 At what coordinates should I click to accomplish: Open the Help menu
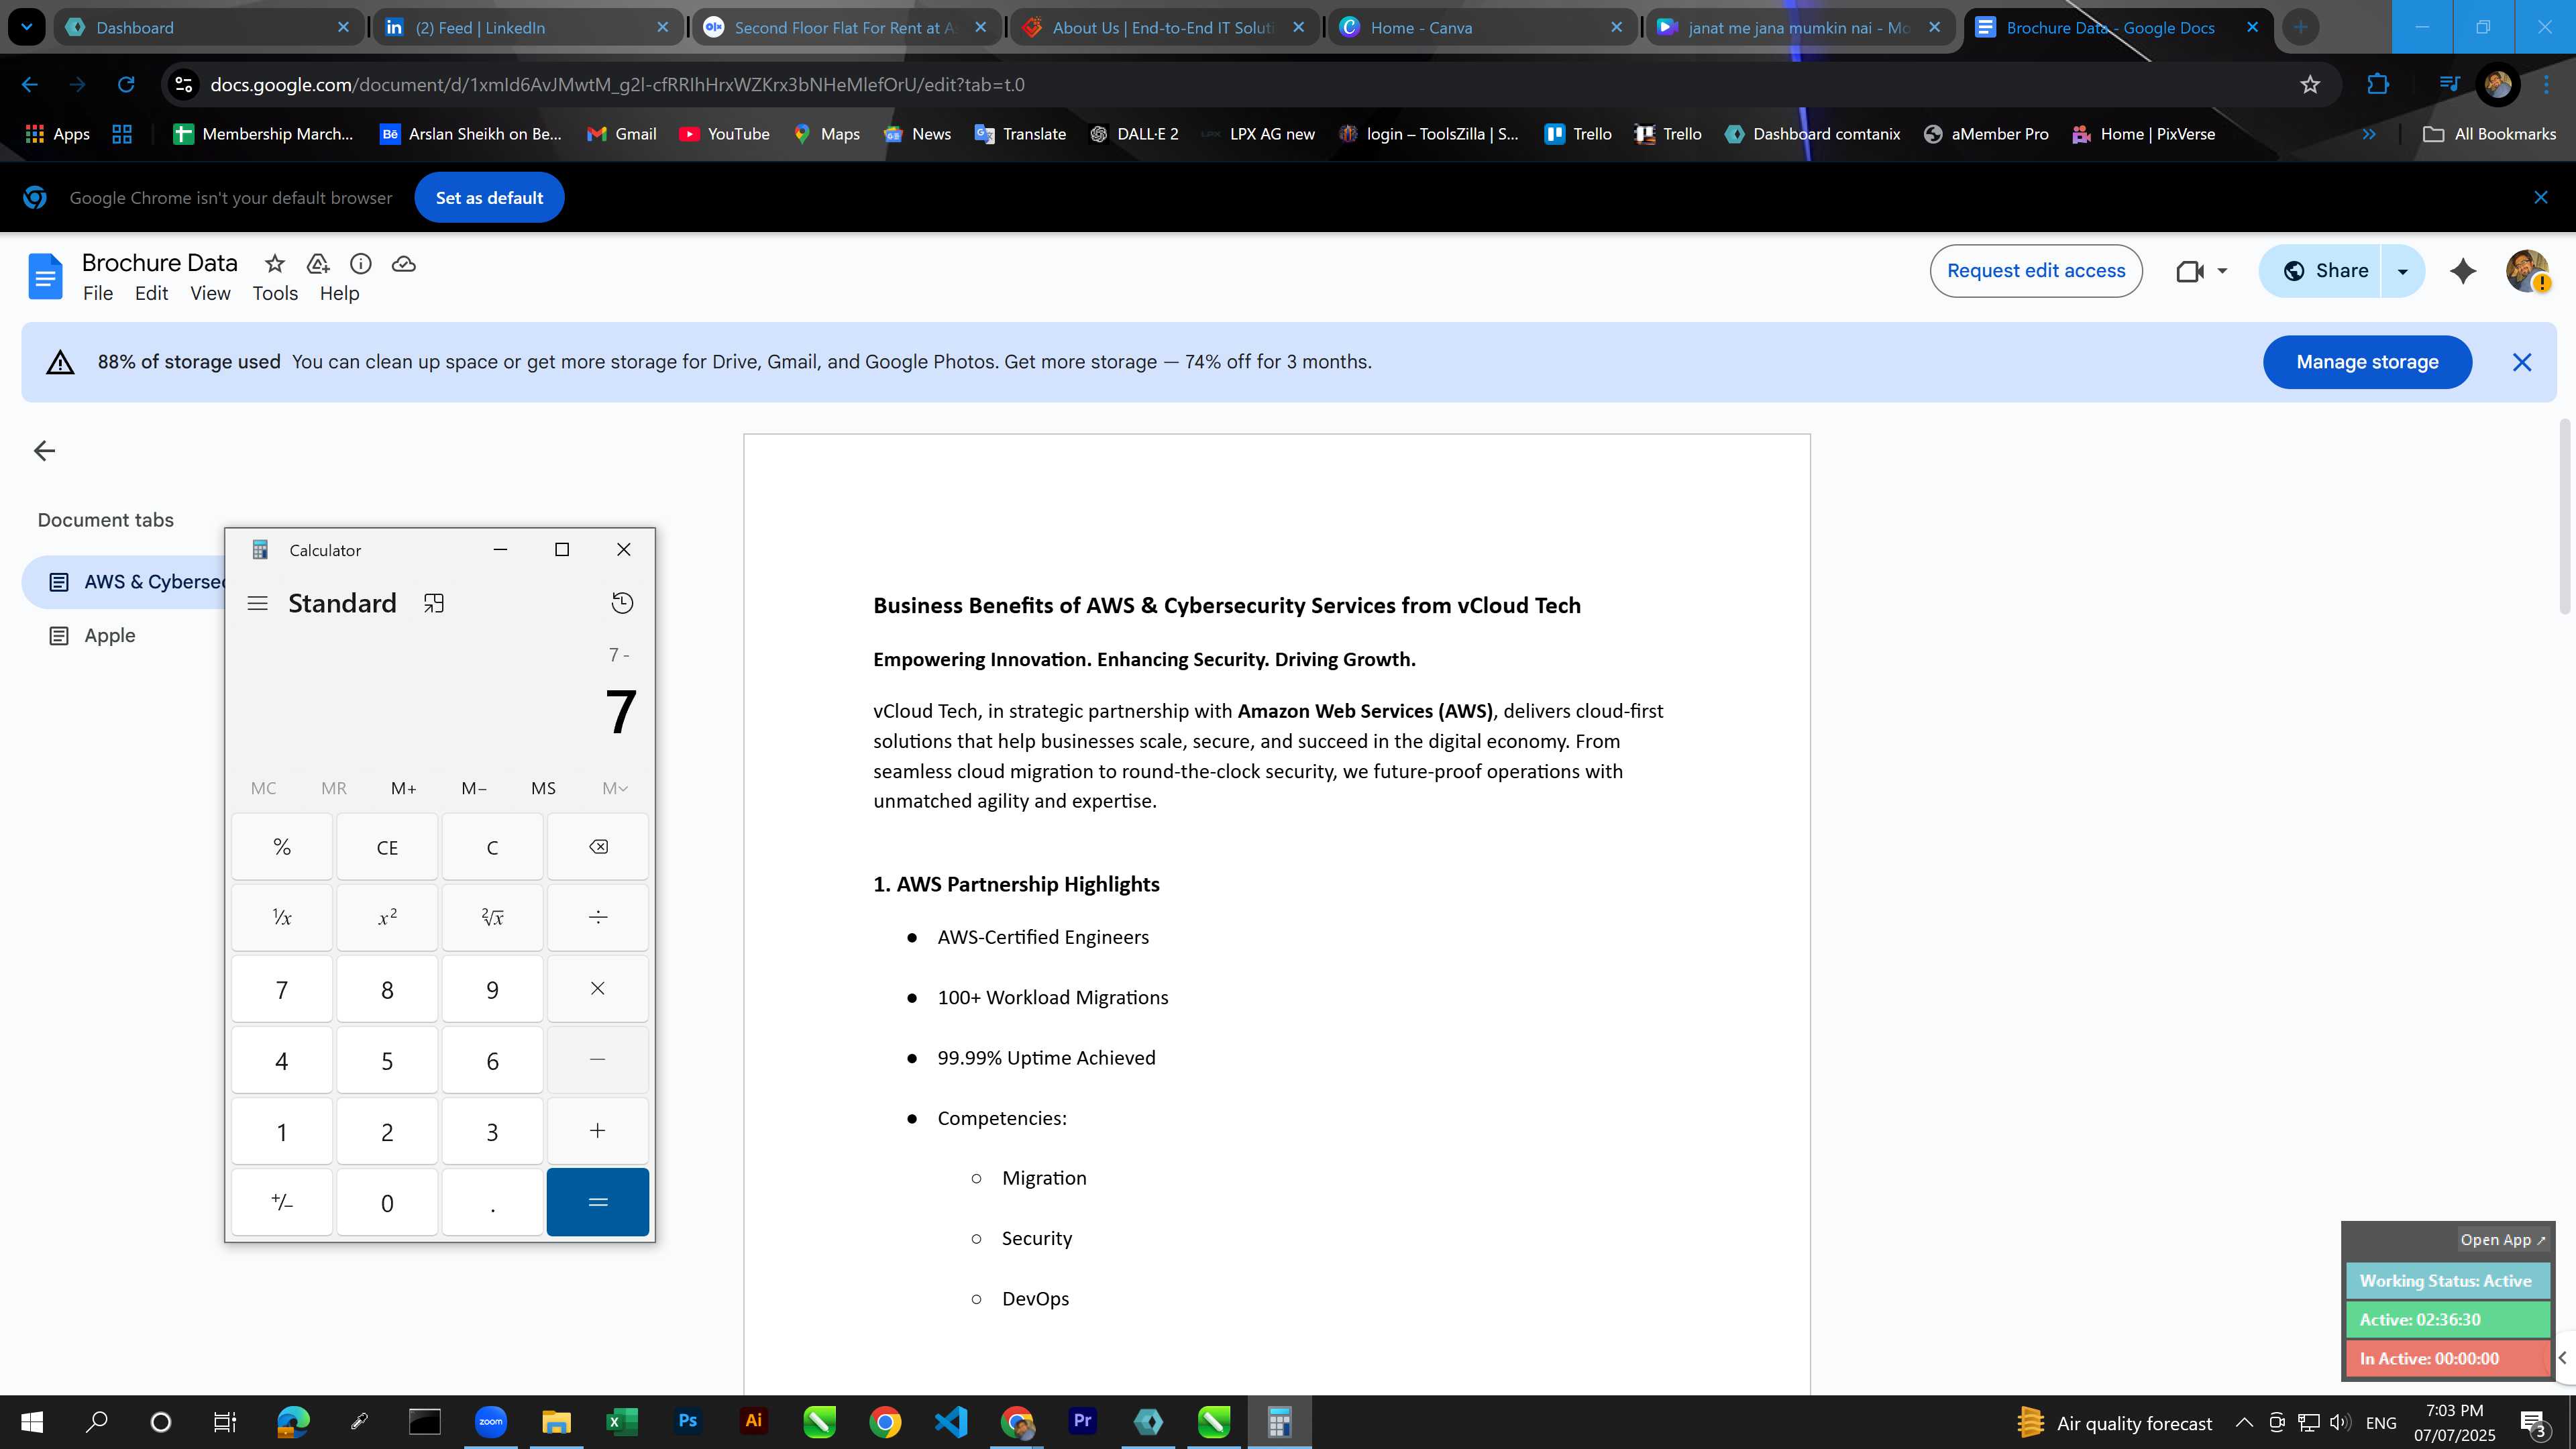(339, 293)
